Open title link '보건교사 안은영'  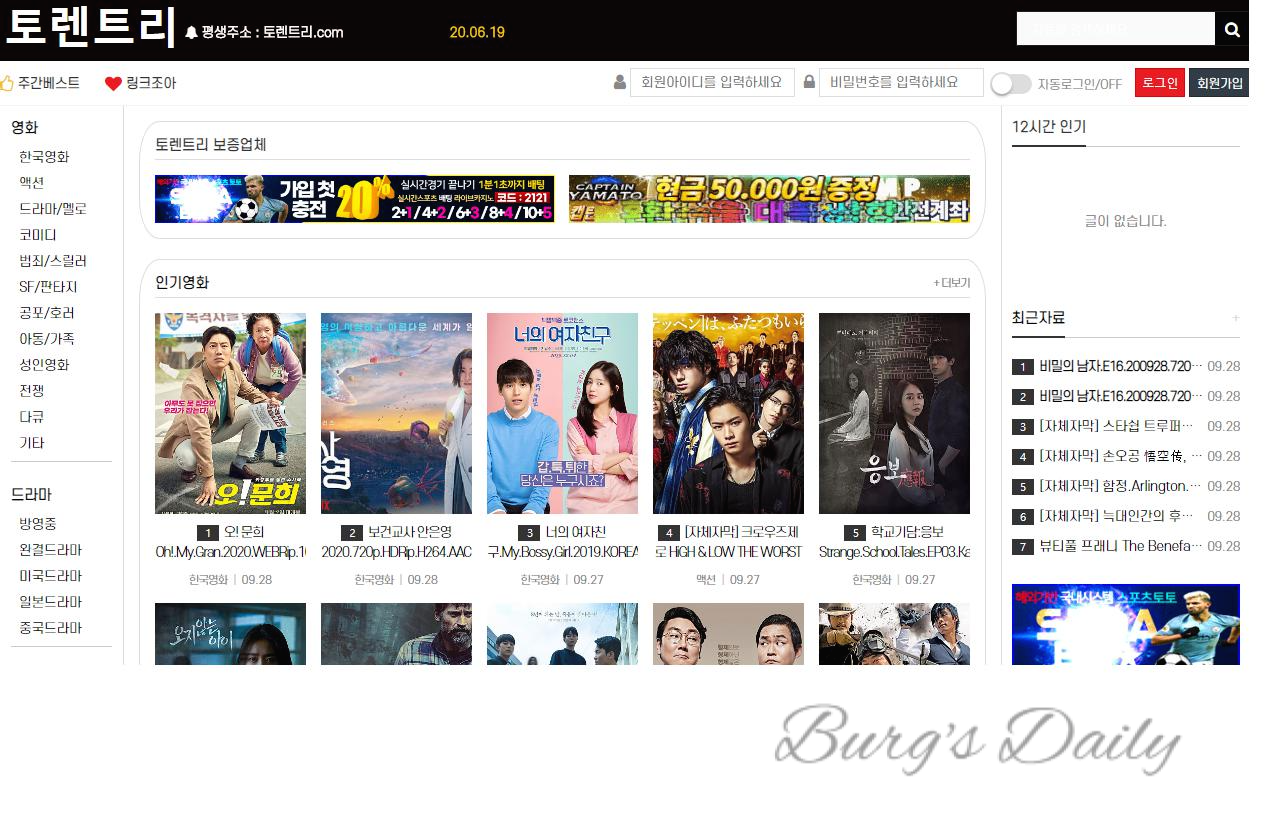[410, 532]
